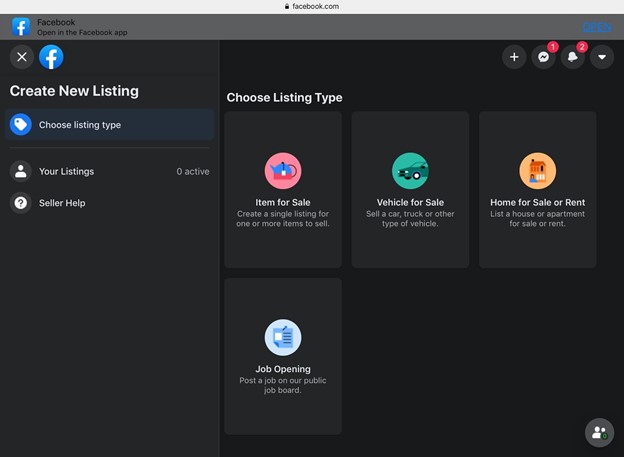Open Messenger chats icon
Viewport: 624px width, 457px height.
click(543, 57)
